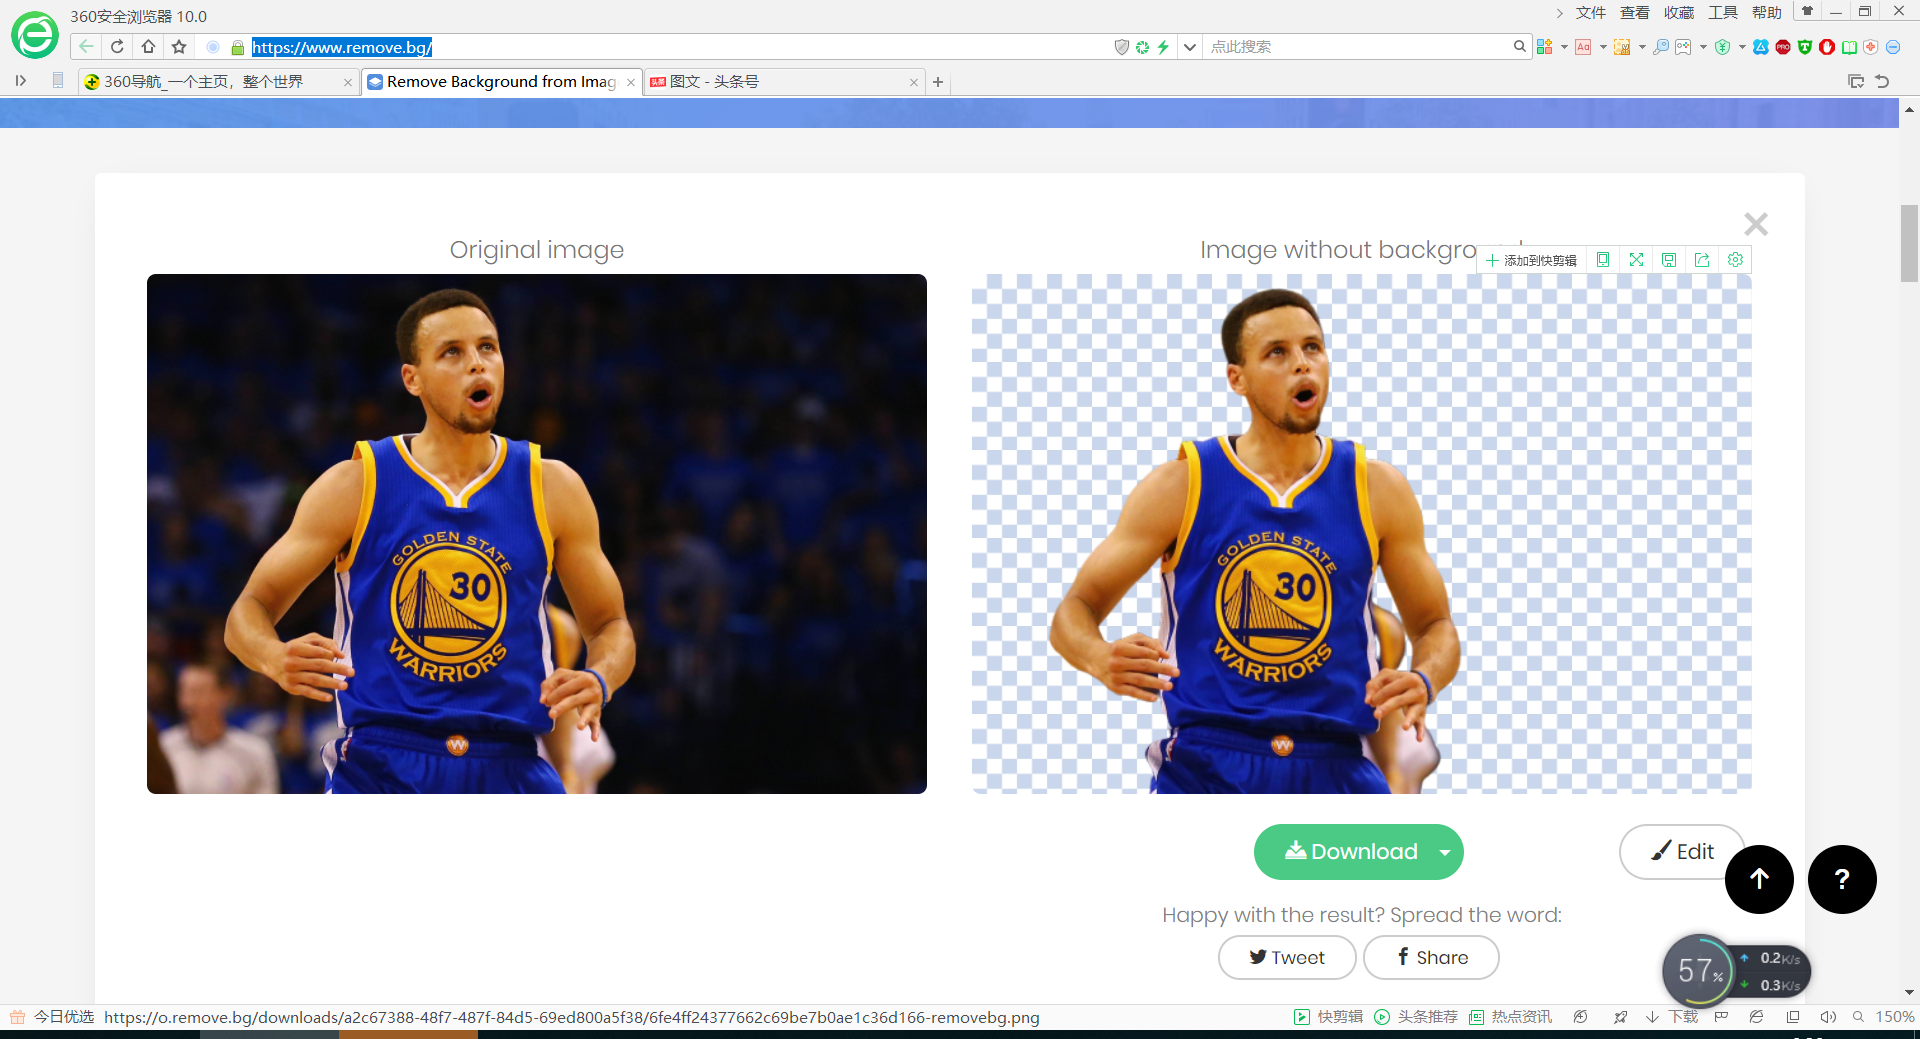Restore closed tab with the undo arrow icon
The height and width of the screenshot is (1039, 1920).
[x=1882, y=81]
